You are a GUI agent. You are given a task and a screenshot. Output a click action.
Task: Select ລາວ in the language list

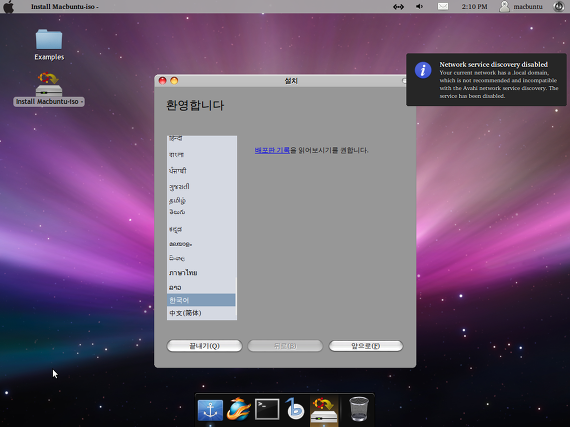pos(201,287)
